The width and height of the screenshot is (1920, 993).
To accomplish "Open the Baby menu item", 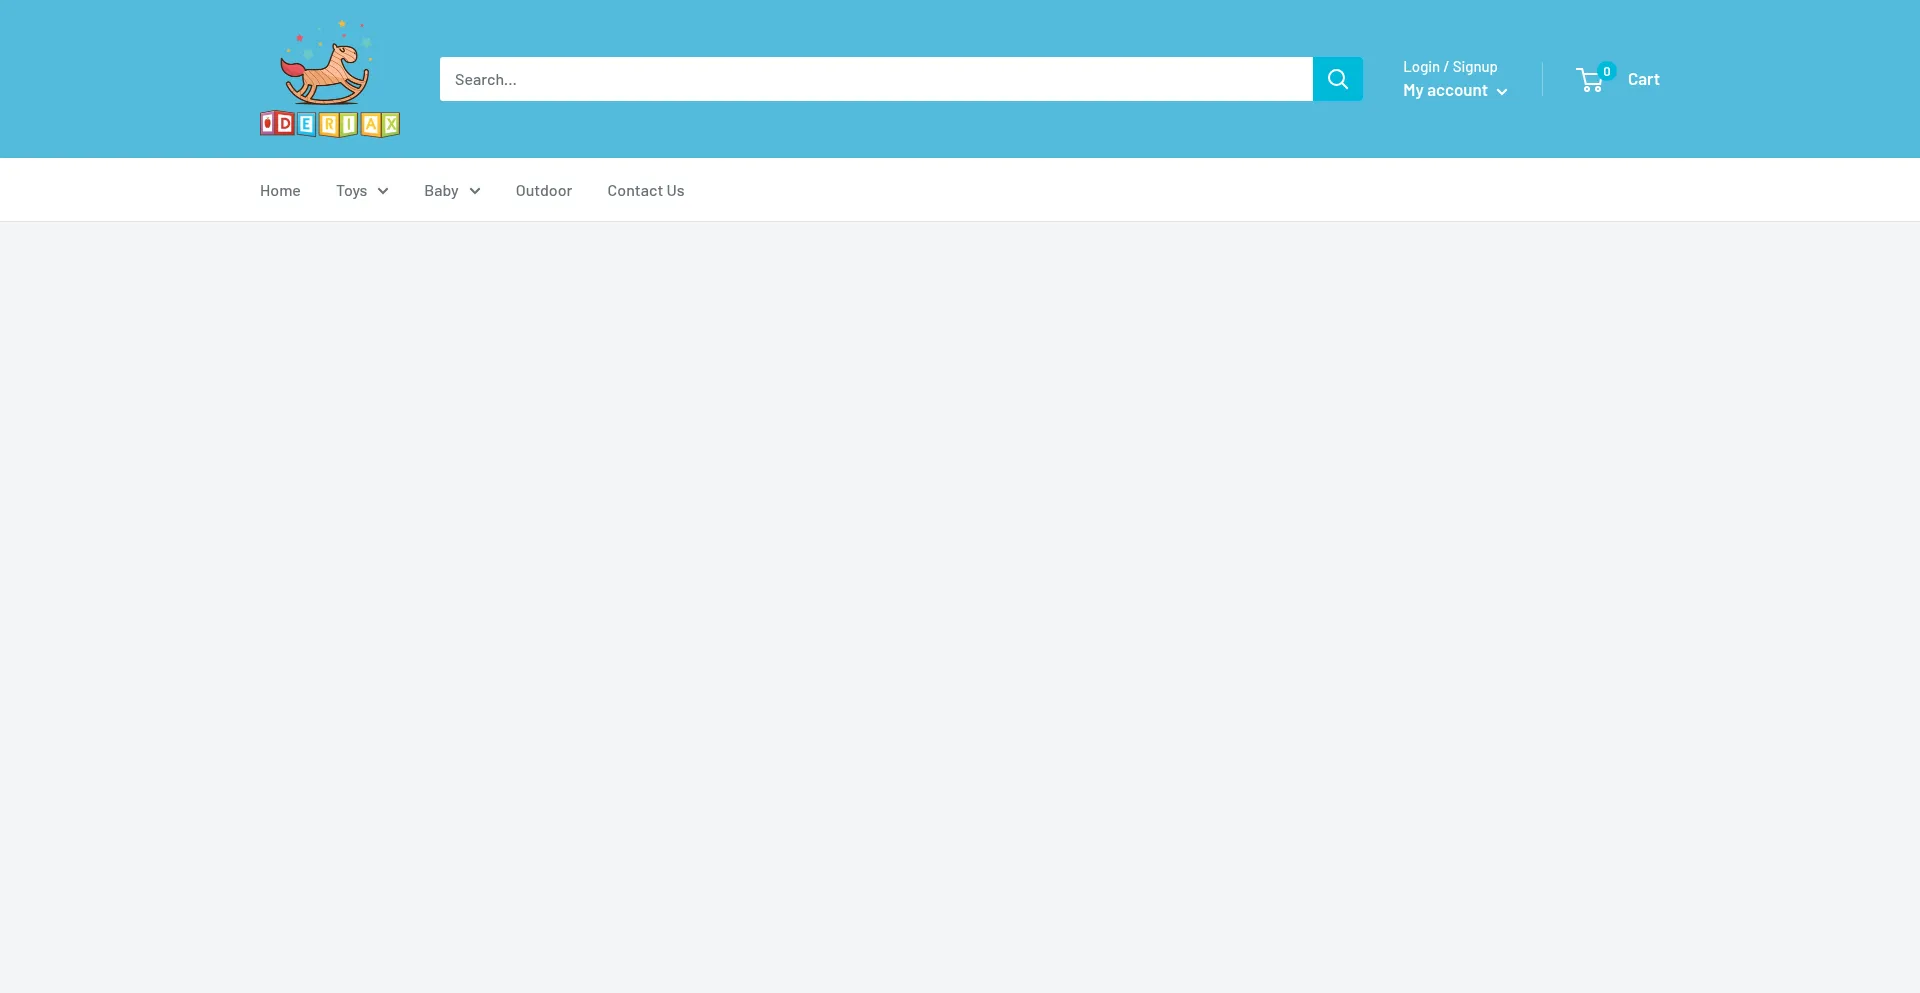I will pos(441,191).
